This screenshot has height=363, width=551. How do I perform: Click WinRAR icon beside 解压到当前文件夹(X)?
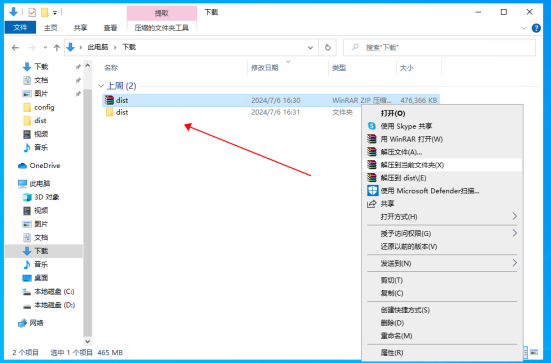click(372, 165)
